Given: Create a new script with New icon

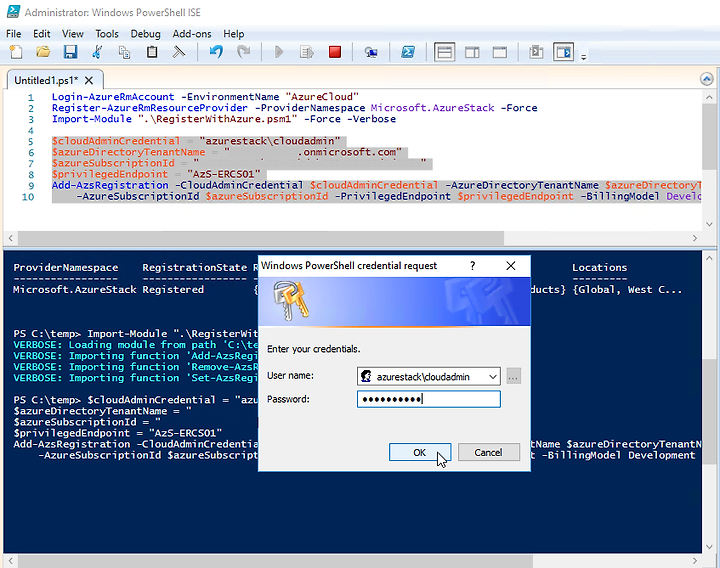Looking at the screenshot, I should 16,52.
